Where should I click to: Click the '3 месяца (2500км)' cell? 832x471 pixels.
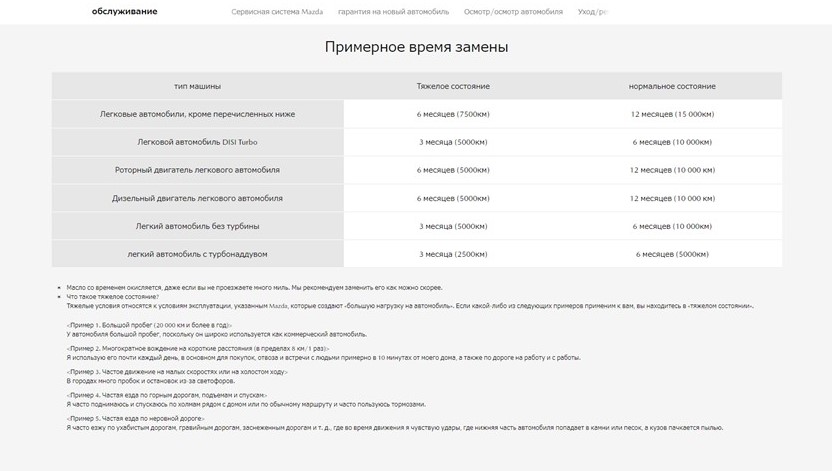tap(453, 254)
